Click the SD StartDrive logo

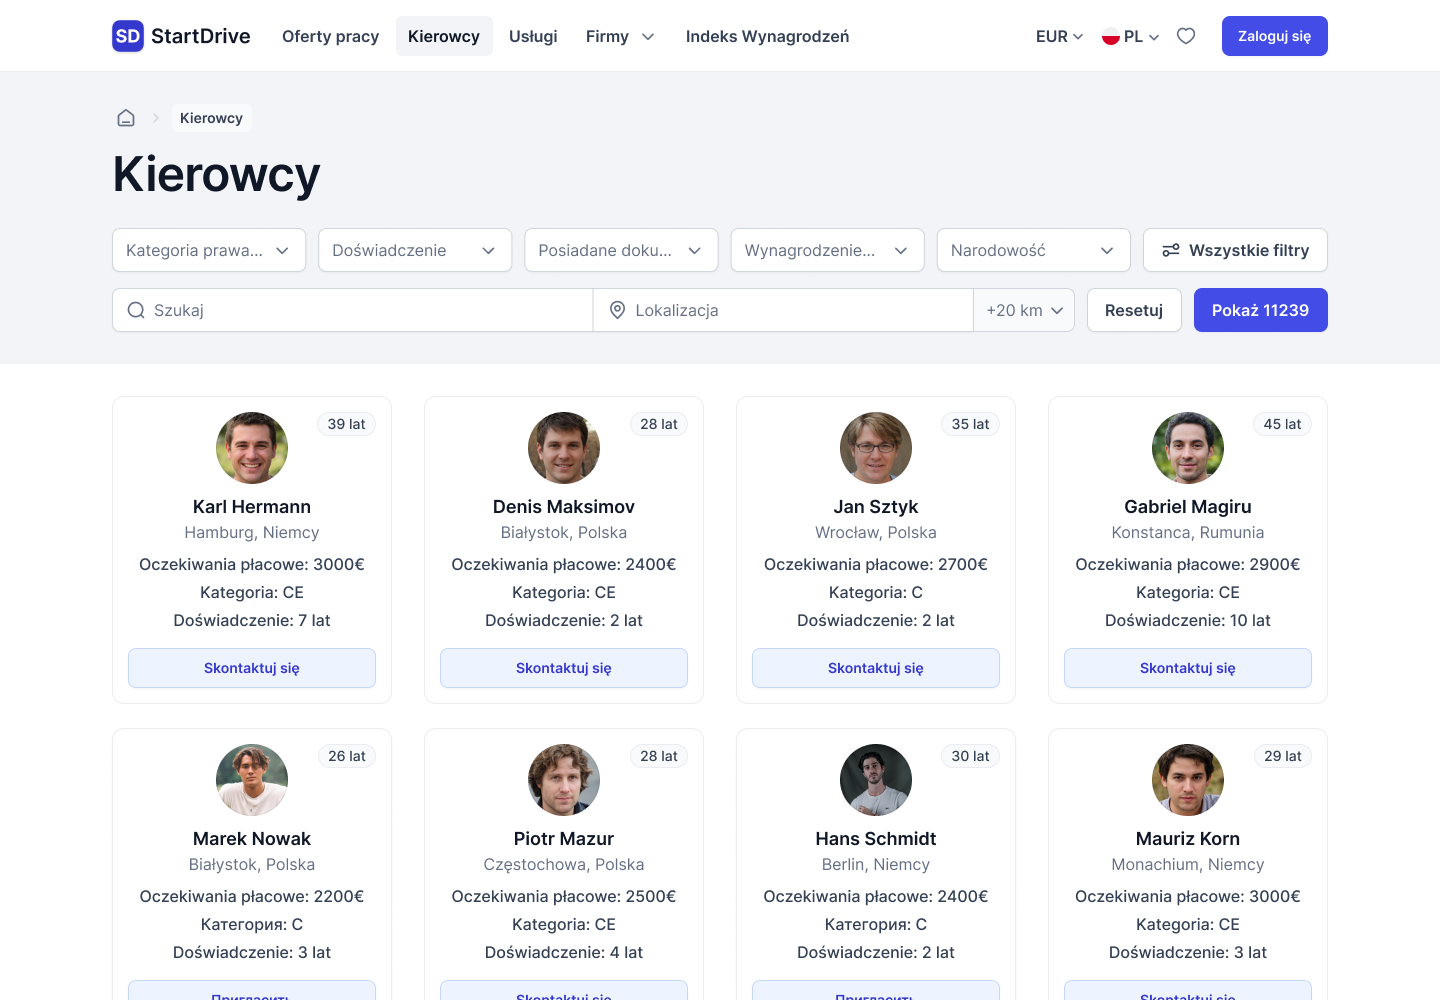click(180, 35)
